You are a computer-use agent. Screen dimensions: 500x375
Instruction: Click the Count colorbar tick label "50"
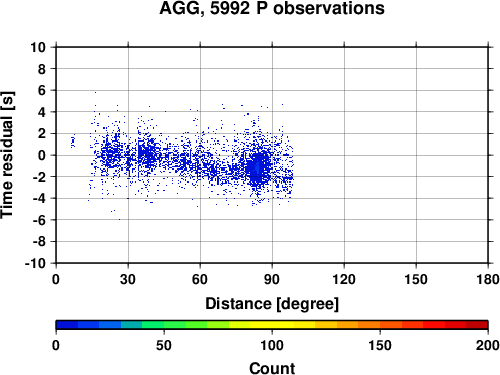tap(164, 345)
